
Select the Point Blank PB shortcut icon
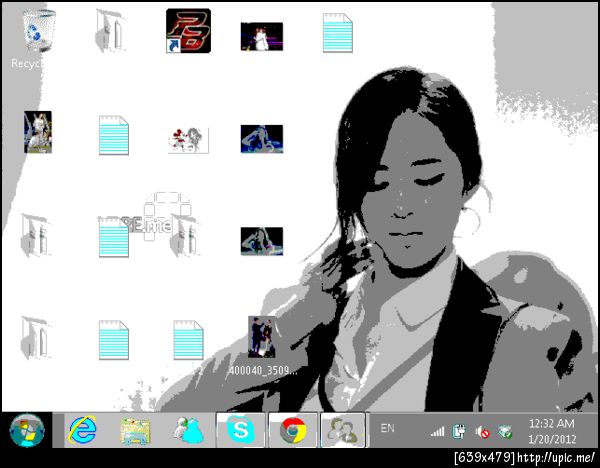[x=188, y=31]
